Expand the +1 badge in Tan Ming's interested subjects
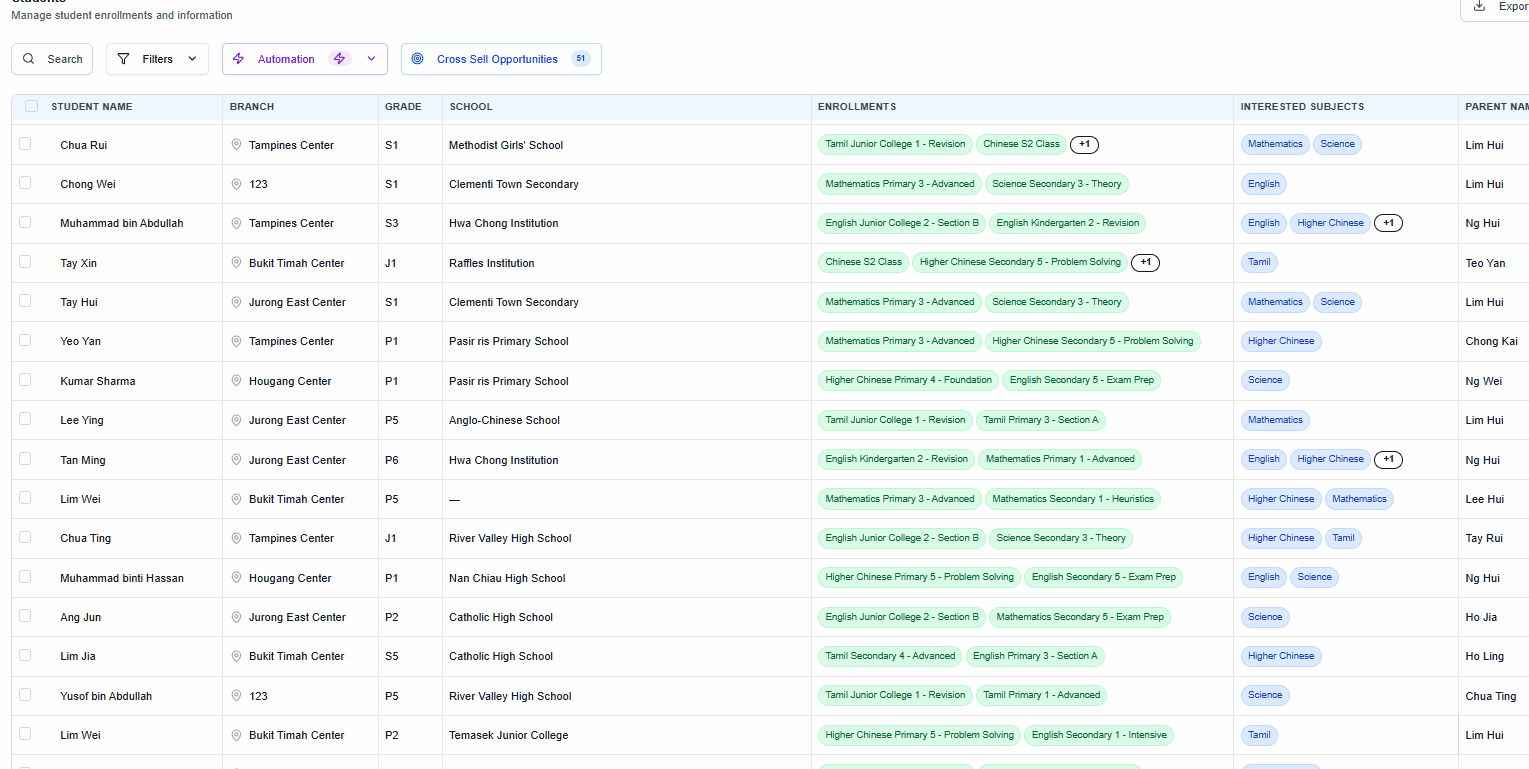 (x=1388, y=459)
